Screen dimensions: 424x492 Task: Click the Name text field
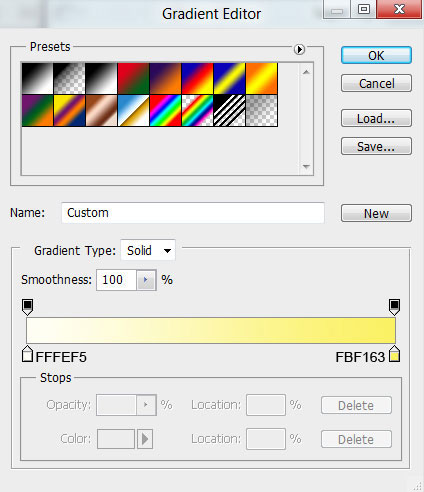pos(193,213)
